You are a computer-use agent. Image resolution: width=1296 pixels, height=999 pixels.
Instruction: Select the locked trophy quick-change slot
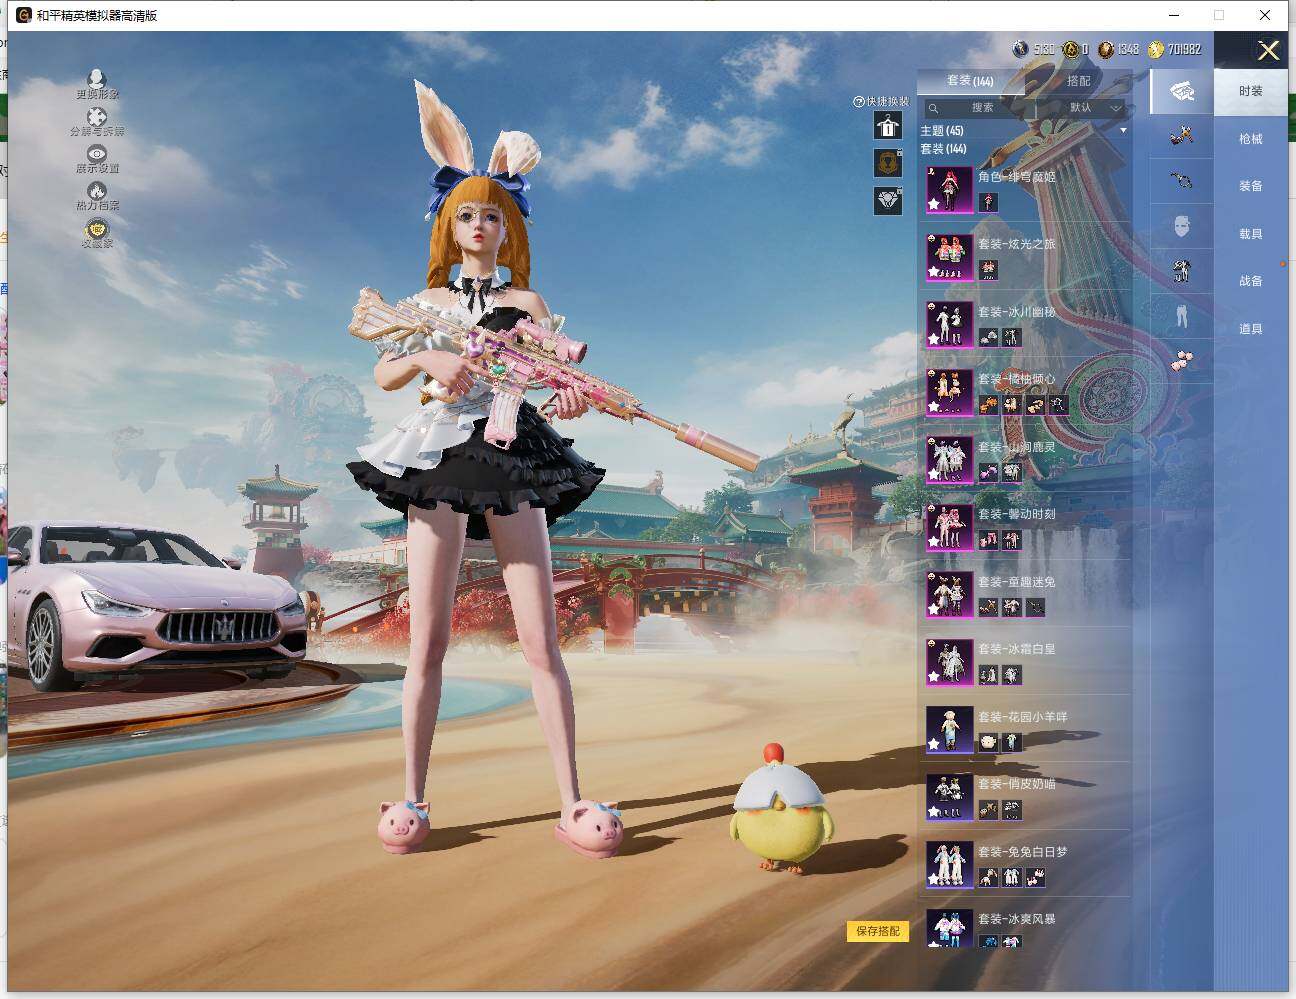click(x=887, y=162)
